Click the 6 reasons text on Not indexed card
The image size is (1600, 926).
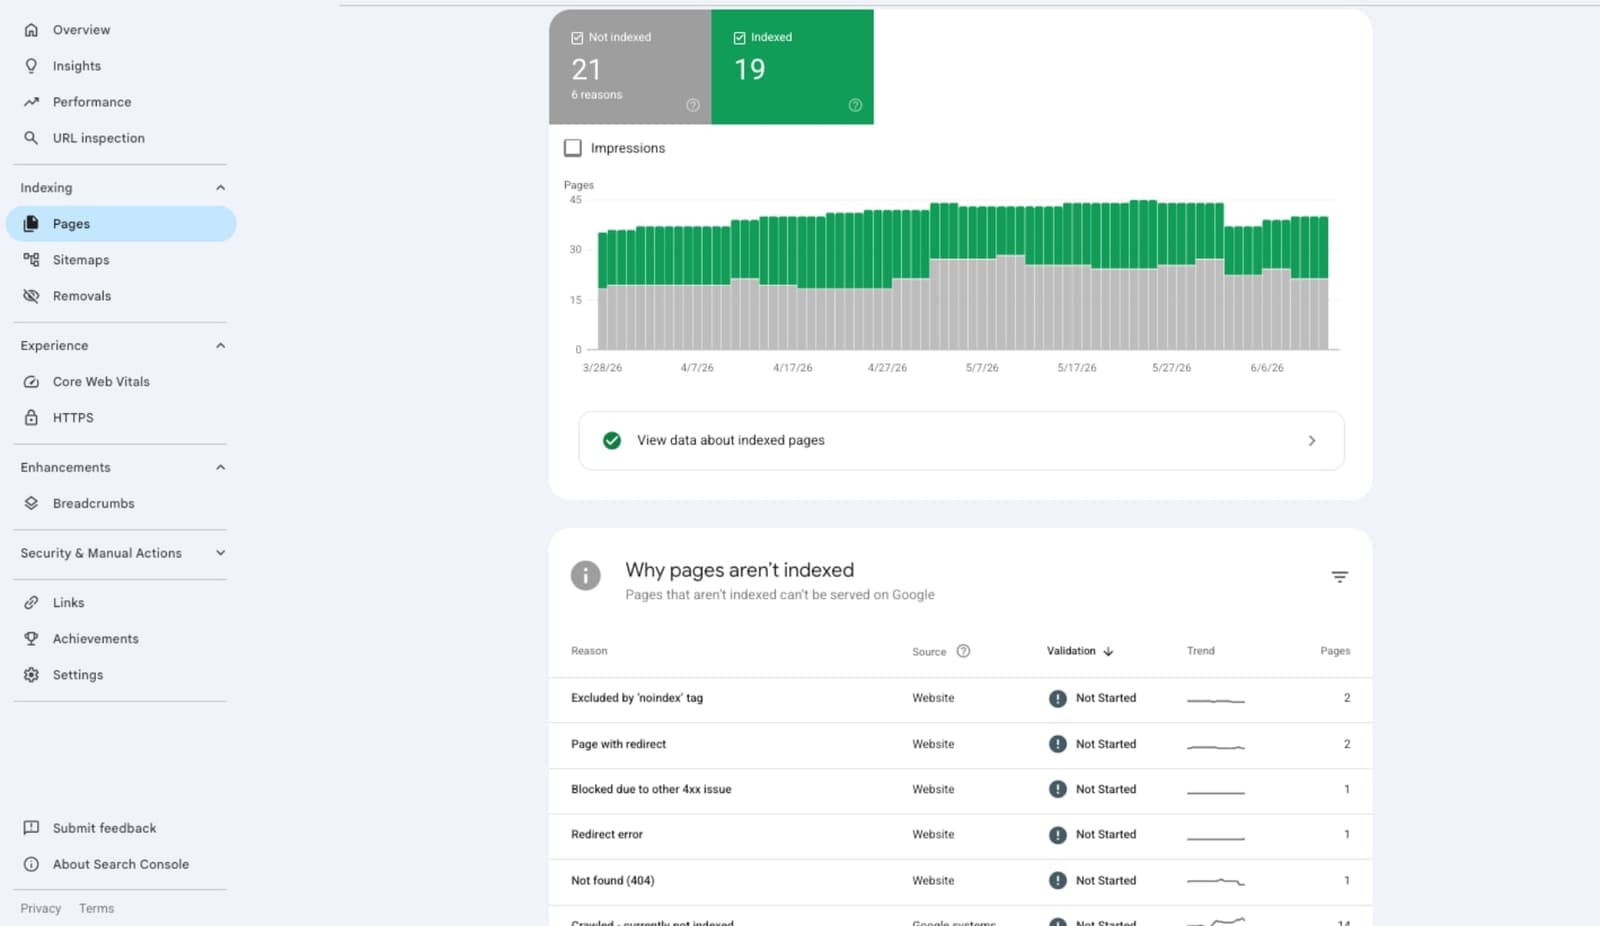click(597, 95)
